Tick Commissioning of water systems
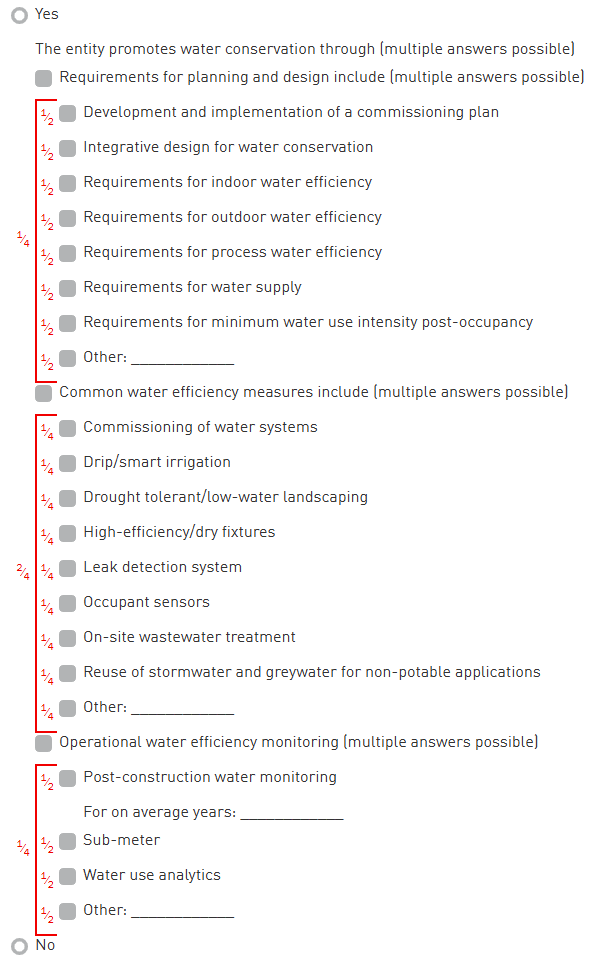The width and height of the screenshot is (606, 967). pos(67,428)
